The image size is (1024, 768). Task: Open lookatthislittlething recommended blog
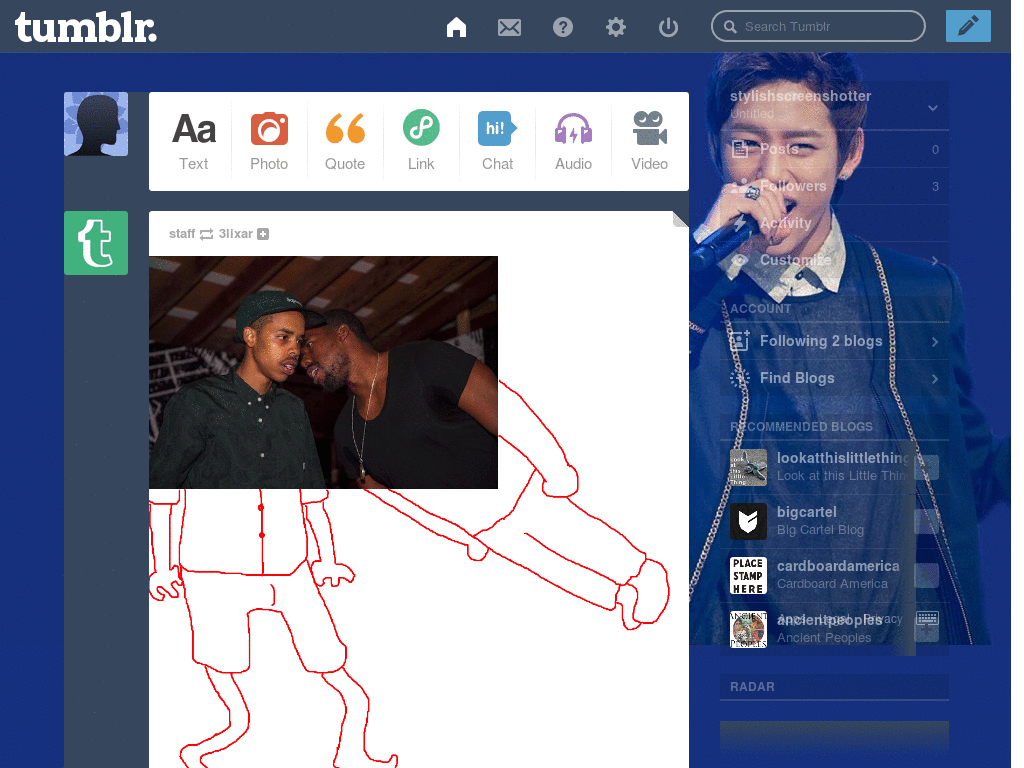pos(842,458)
